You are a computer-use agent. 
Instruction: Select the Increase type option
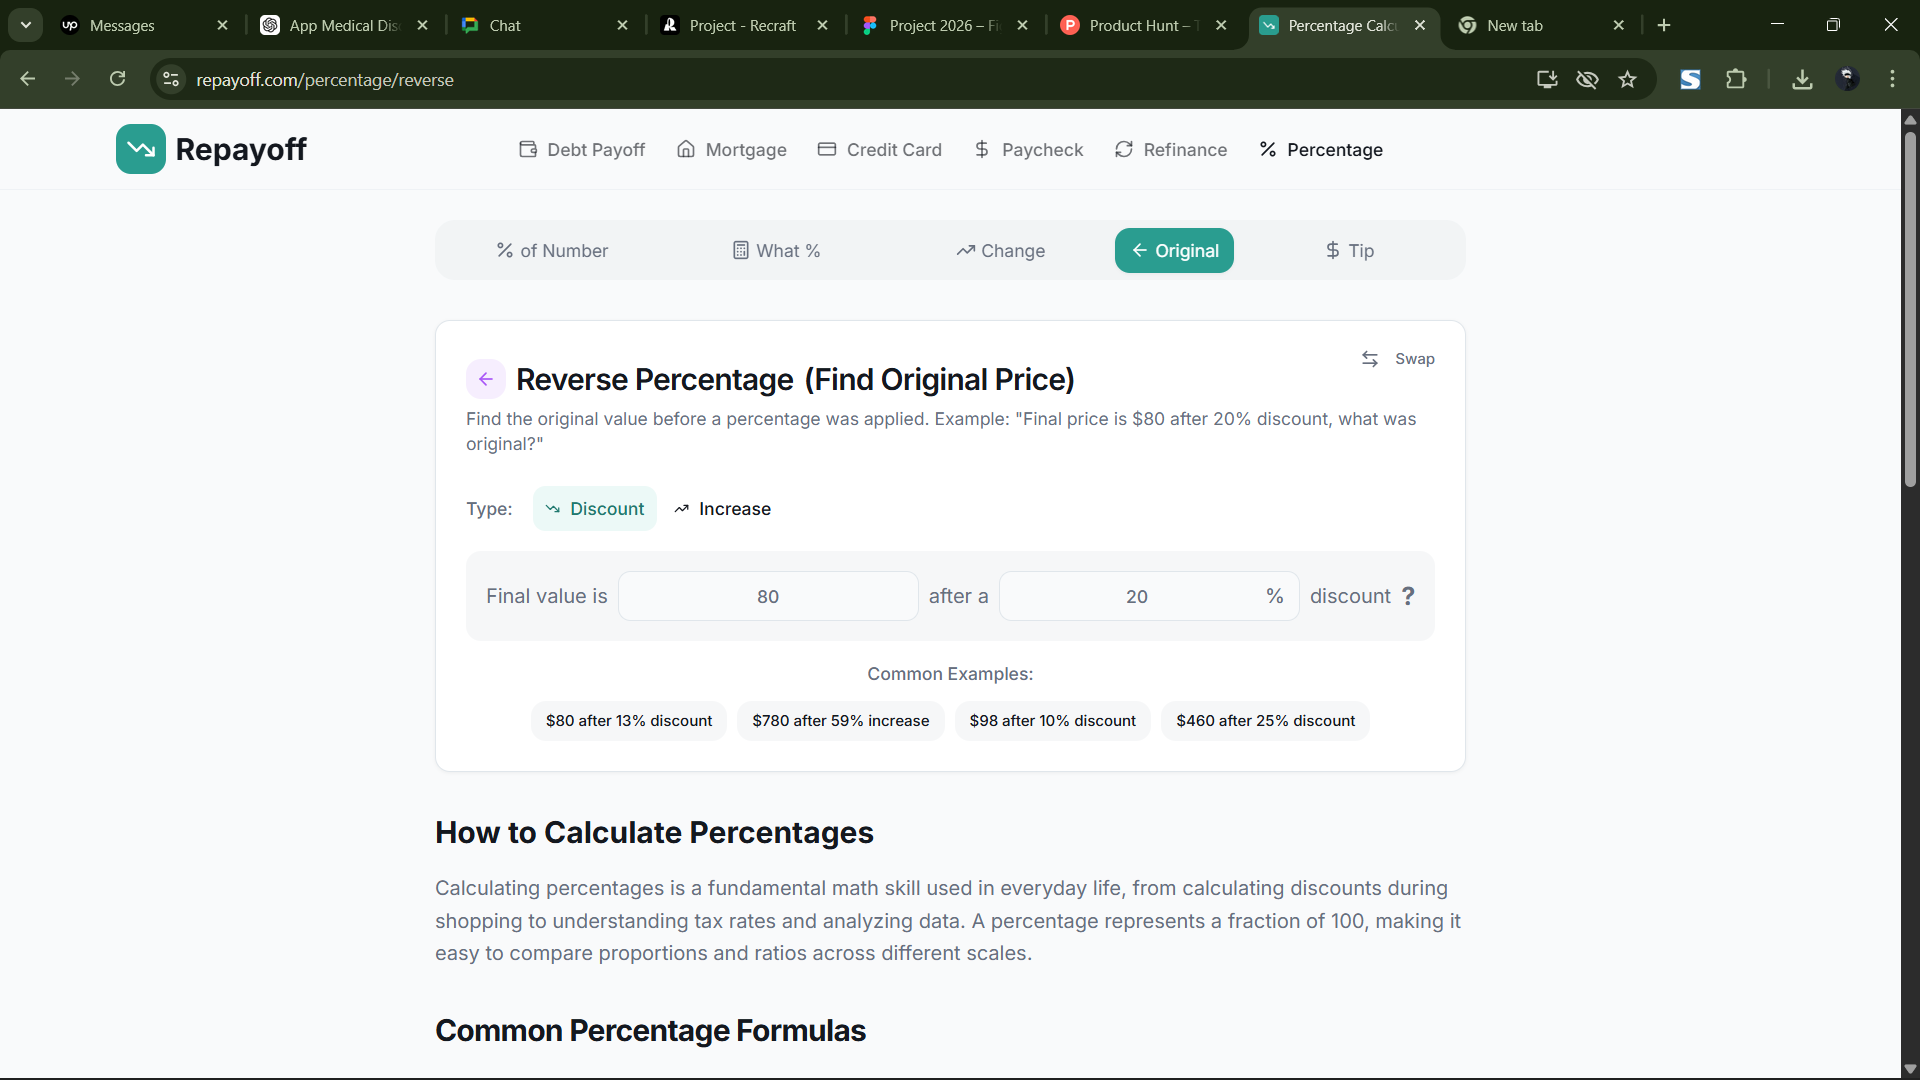[722, 509]
